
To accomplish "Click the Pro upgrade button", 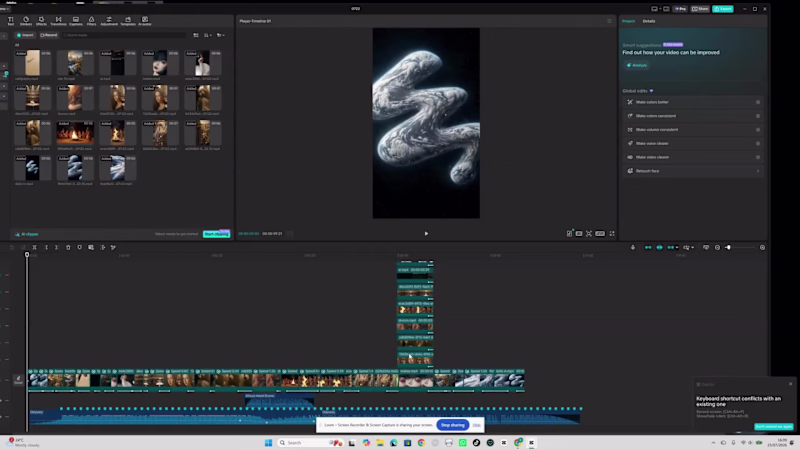I will [680, 9].
